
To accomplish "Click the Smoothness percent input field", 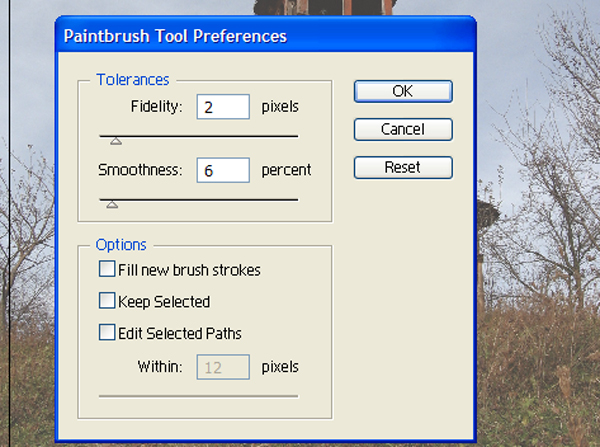I will [223, 170].
